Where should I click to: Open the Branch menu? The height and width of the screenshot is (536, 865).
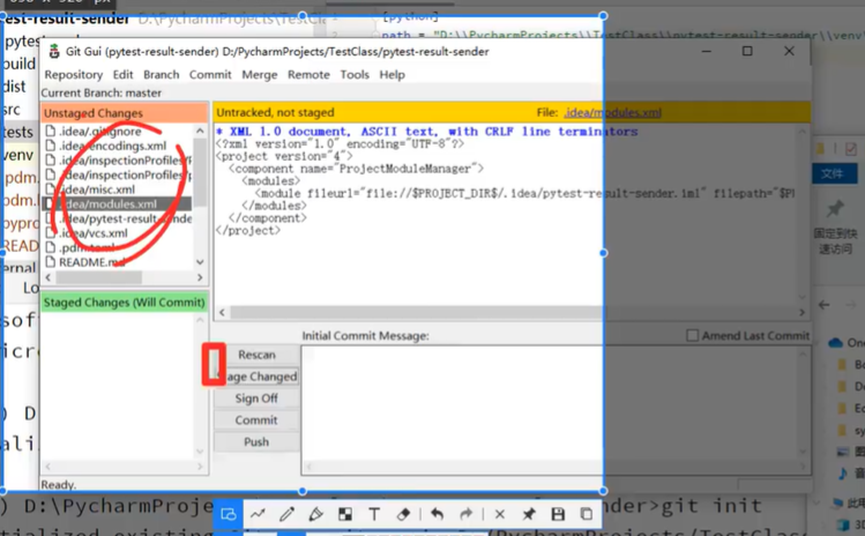[161, 74]
